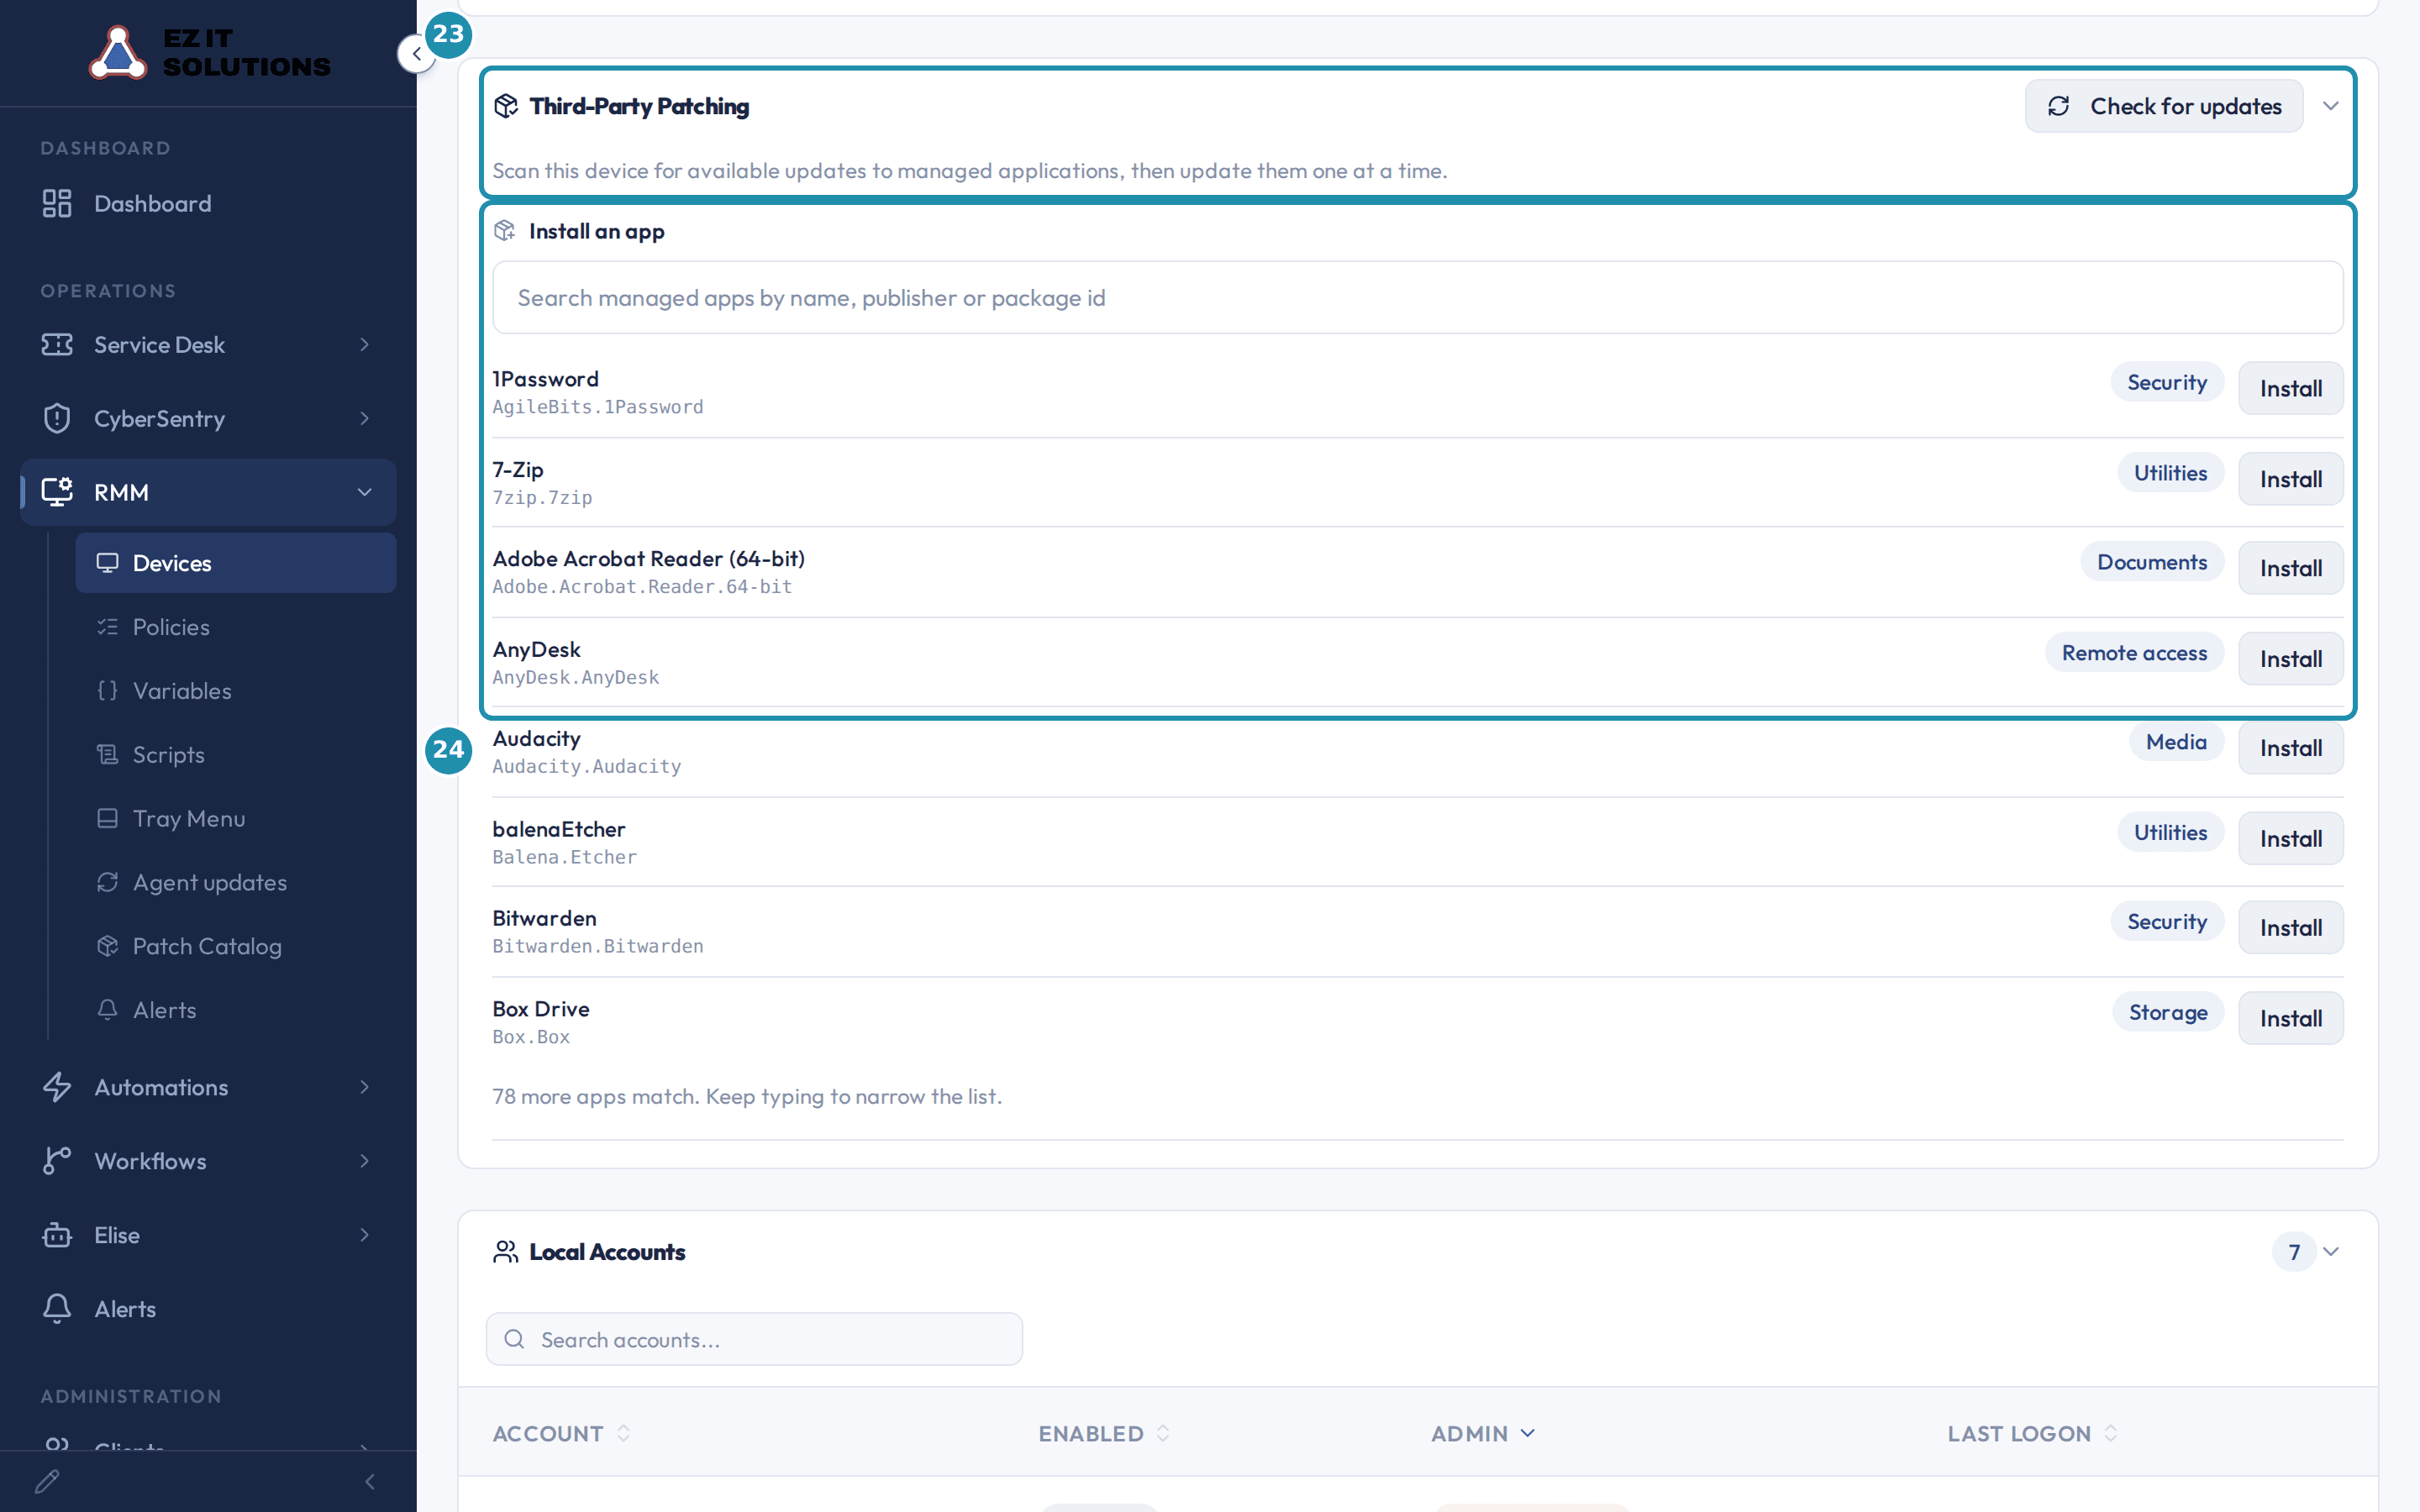This screenshot has width=2420, height=1512.
Task: Install Adobe Acrobat Reader (64-bit)
Action: point(2290,568)
